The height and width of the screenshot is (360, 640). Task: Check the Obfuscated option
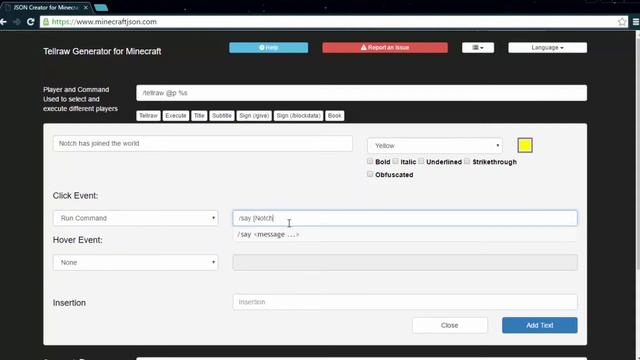click(x=370, y=174)
